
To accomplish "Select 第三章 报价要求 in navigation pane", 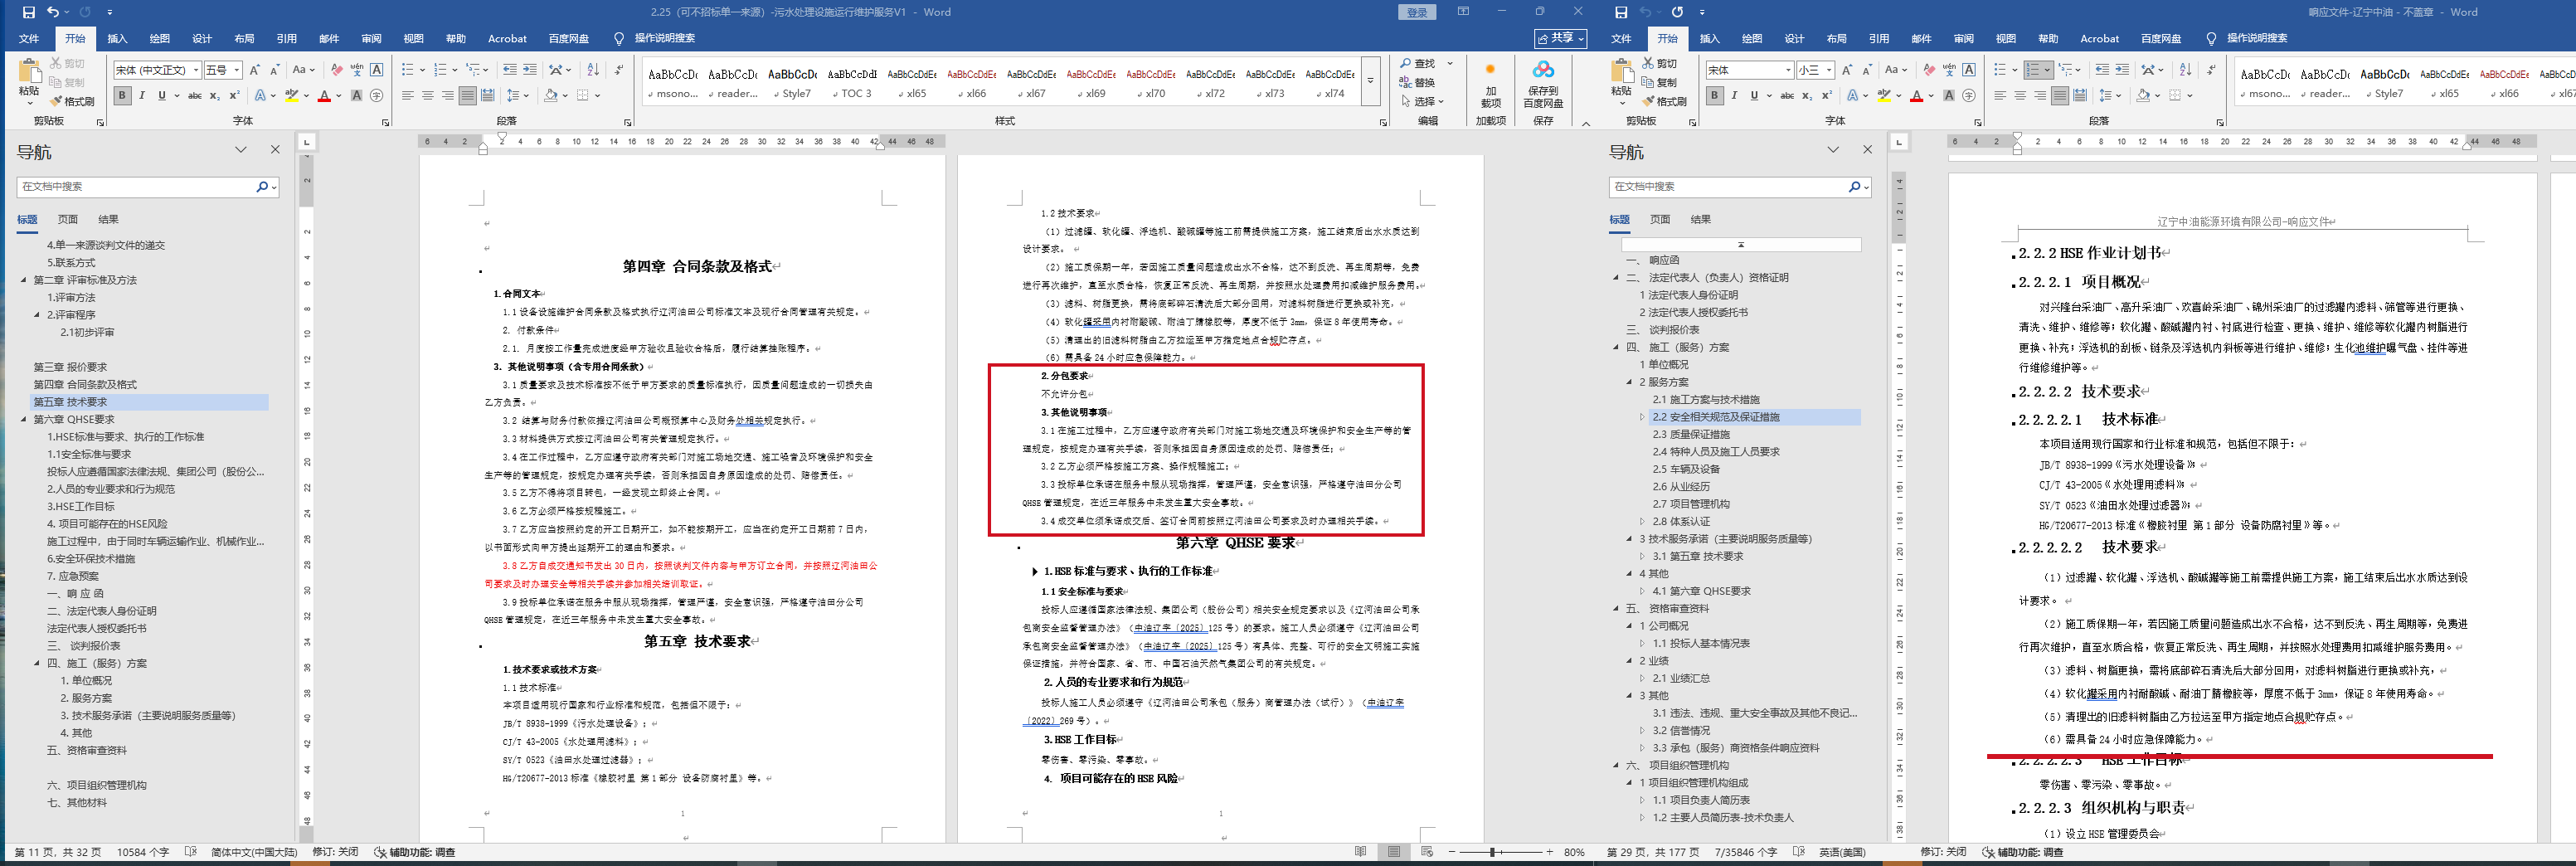I will click(70, 367).
